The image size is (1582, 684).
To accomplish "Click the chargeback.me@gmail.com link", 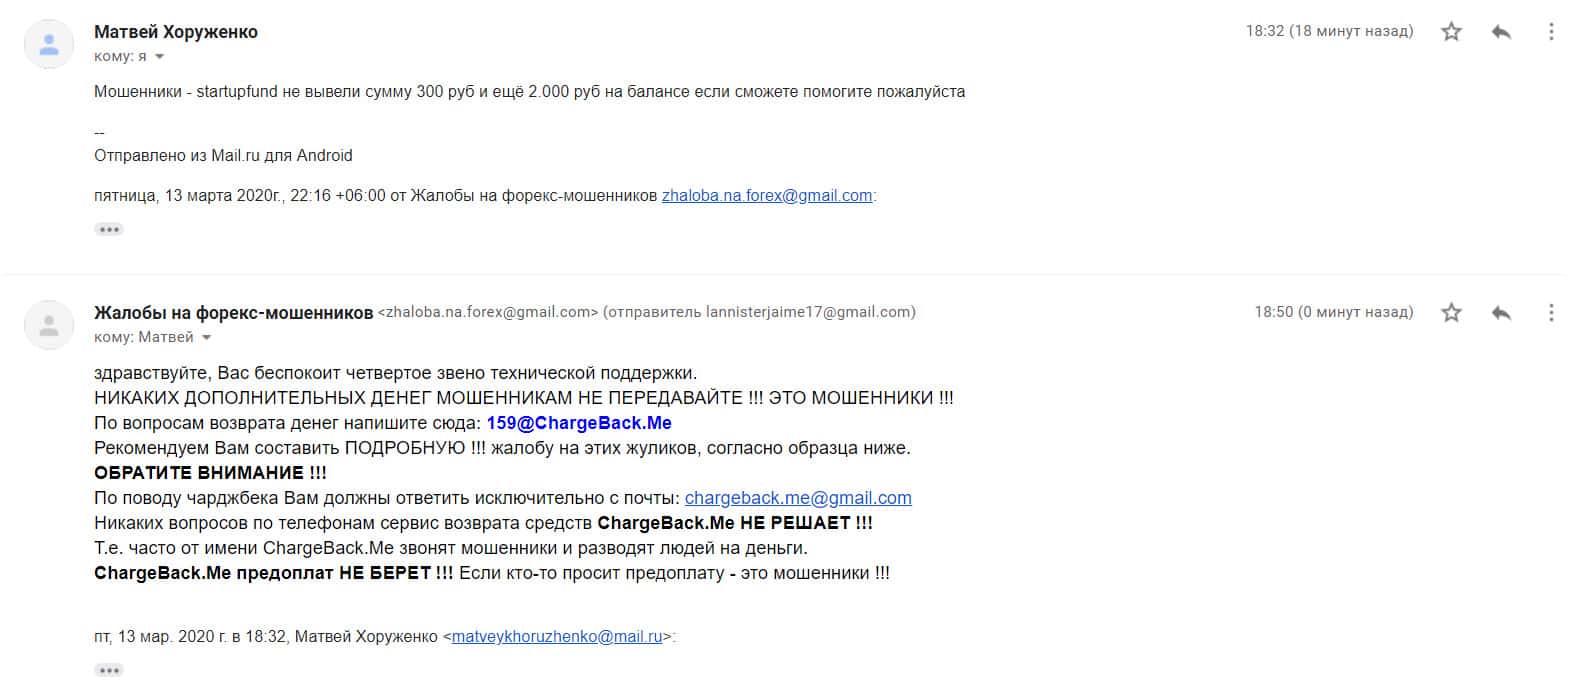I will point(798,498).
